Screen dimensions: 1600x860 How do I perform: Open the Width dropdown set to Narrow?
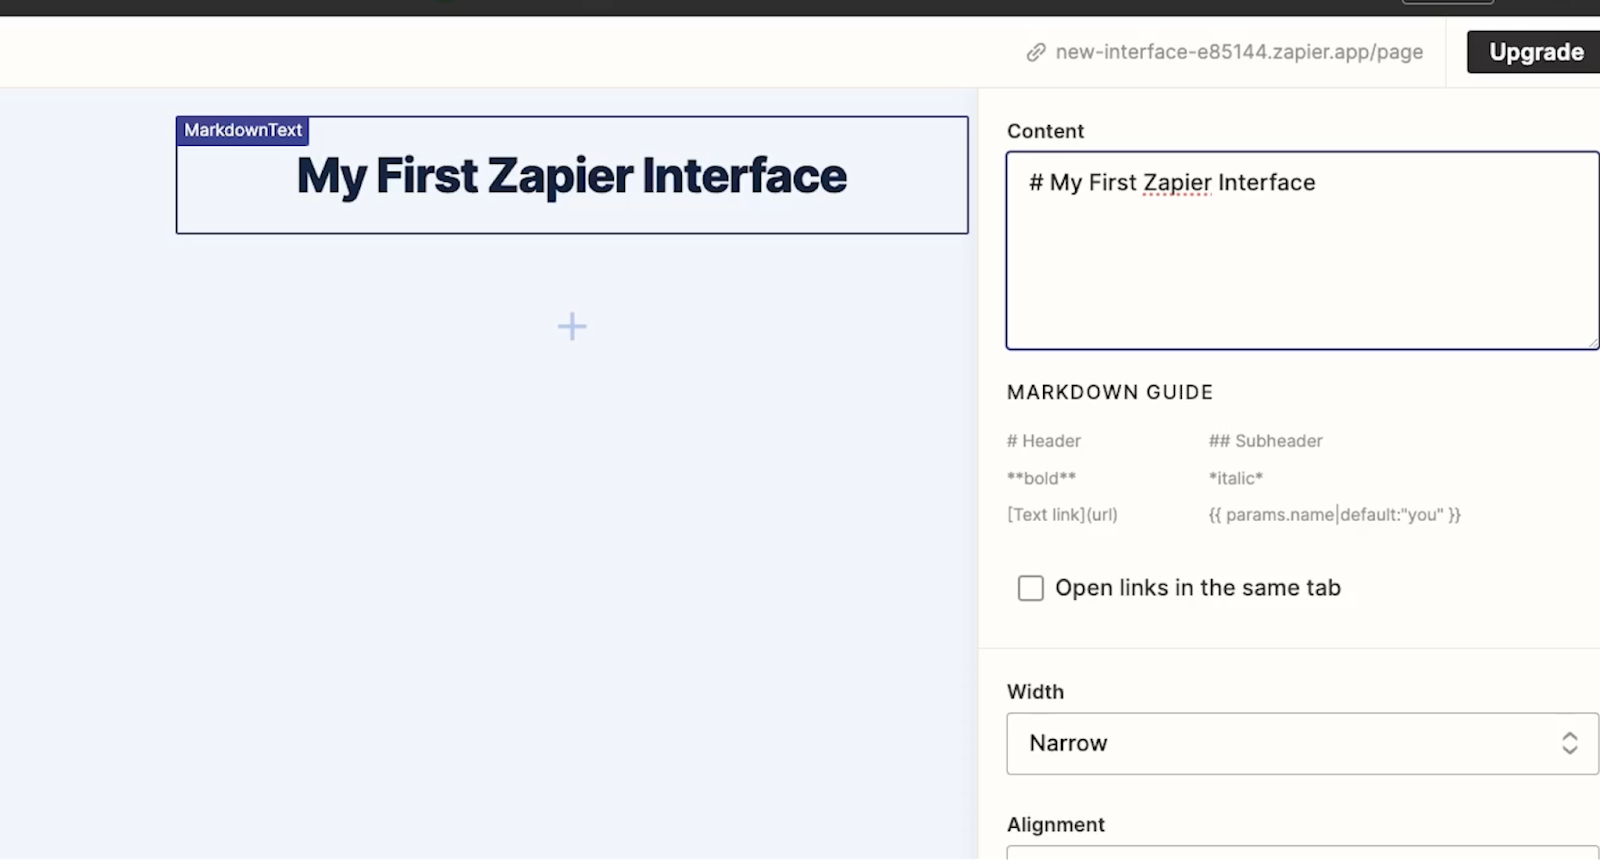click(1302, 743)
